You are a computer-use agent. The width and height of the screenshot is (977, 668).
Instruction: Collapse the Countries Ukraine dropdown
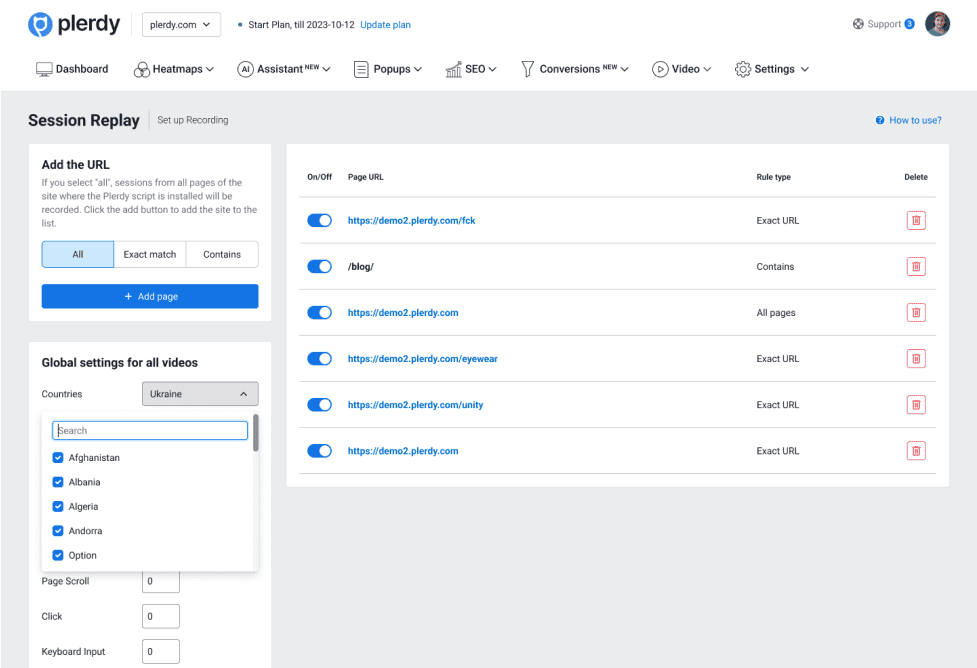pyautogui.click(x=200, y=394)
